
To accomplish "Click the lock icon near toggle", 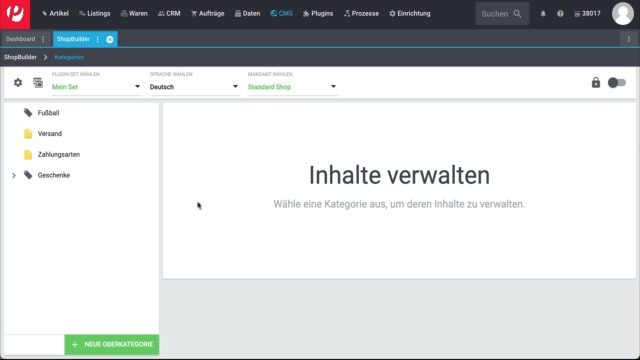I will coord(596,82).
